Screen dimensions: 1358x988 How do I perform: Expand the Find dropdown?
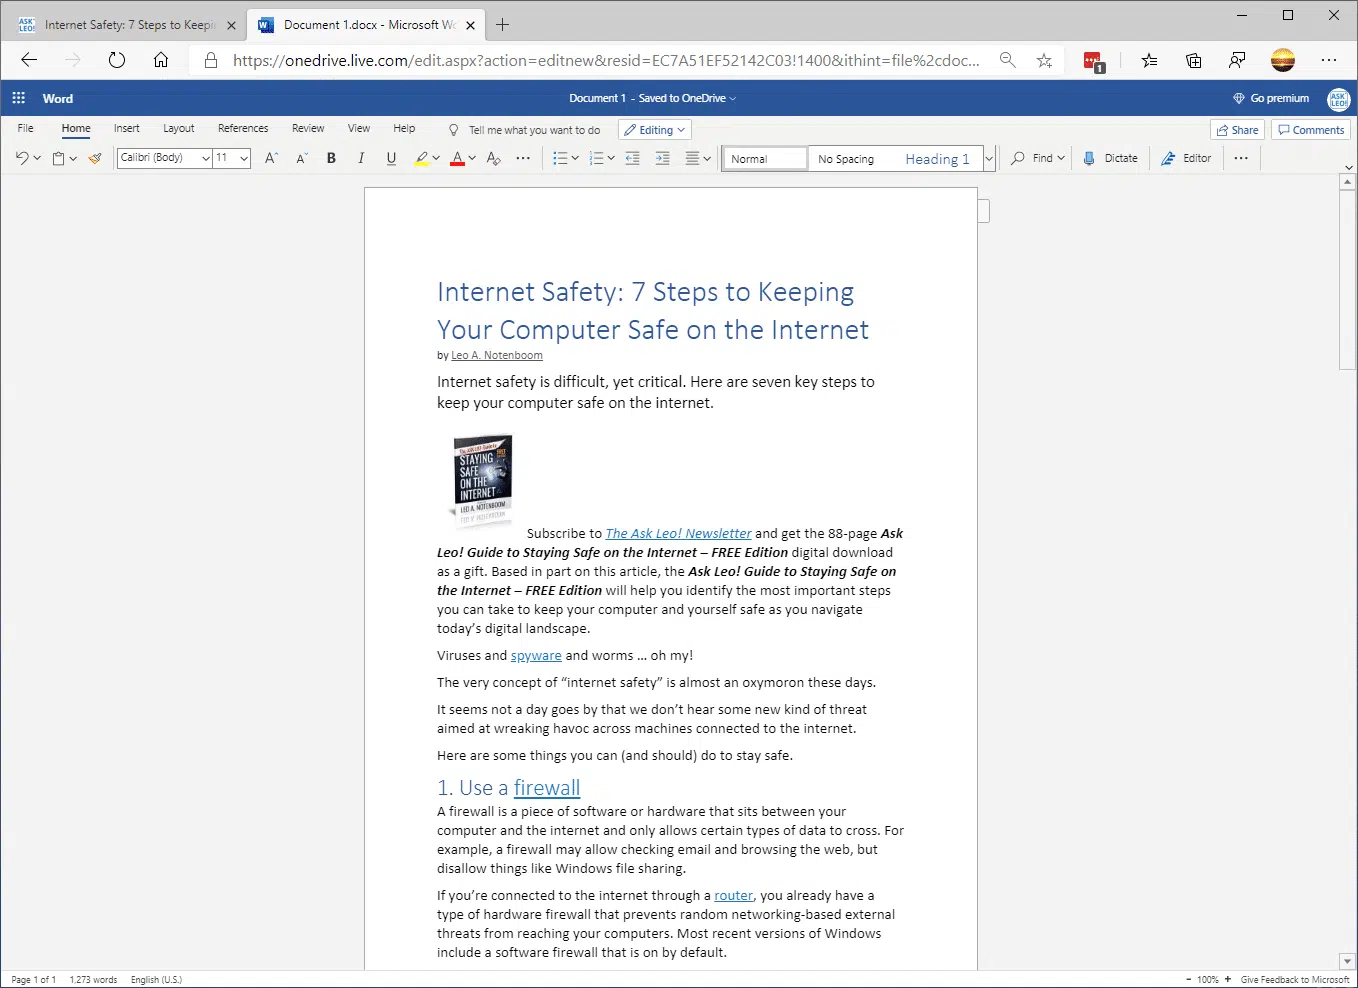pyautogui.click(x=1061, y=158)
